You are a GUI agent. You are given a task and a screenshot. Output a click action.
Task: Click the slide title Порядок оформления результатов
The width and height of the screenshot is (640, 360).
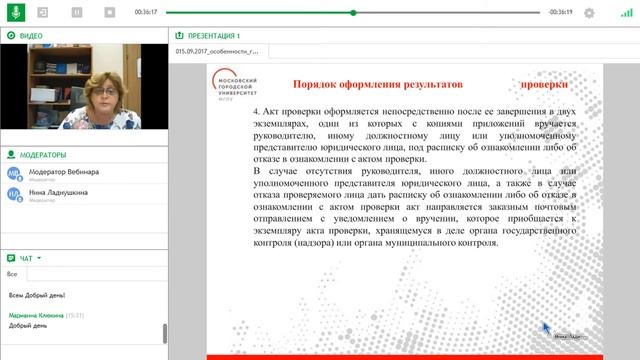[378, 84]
